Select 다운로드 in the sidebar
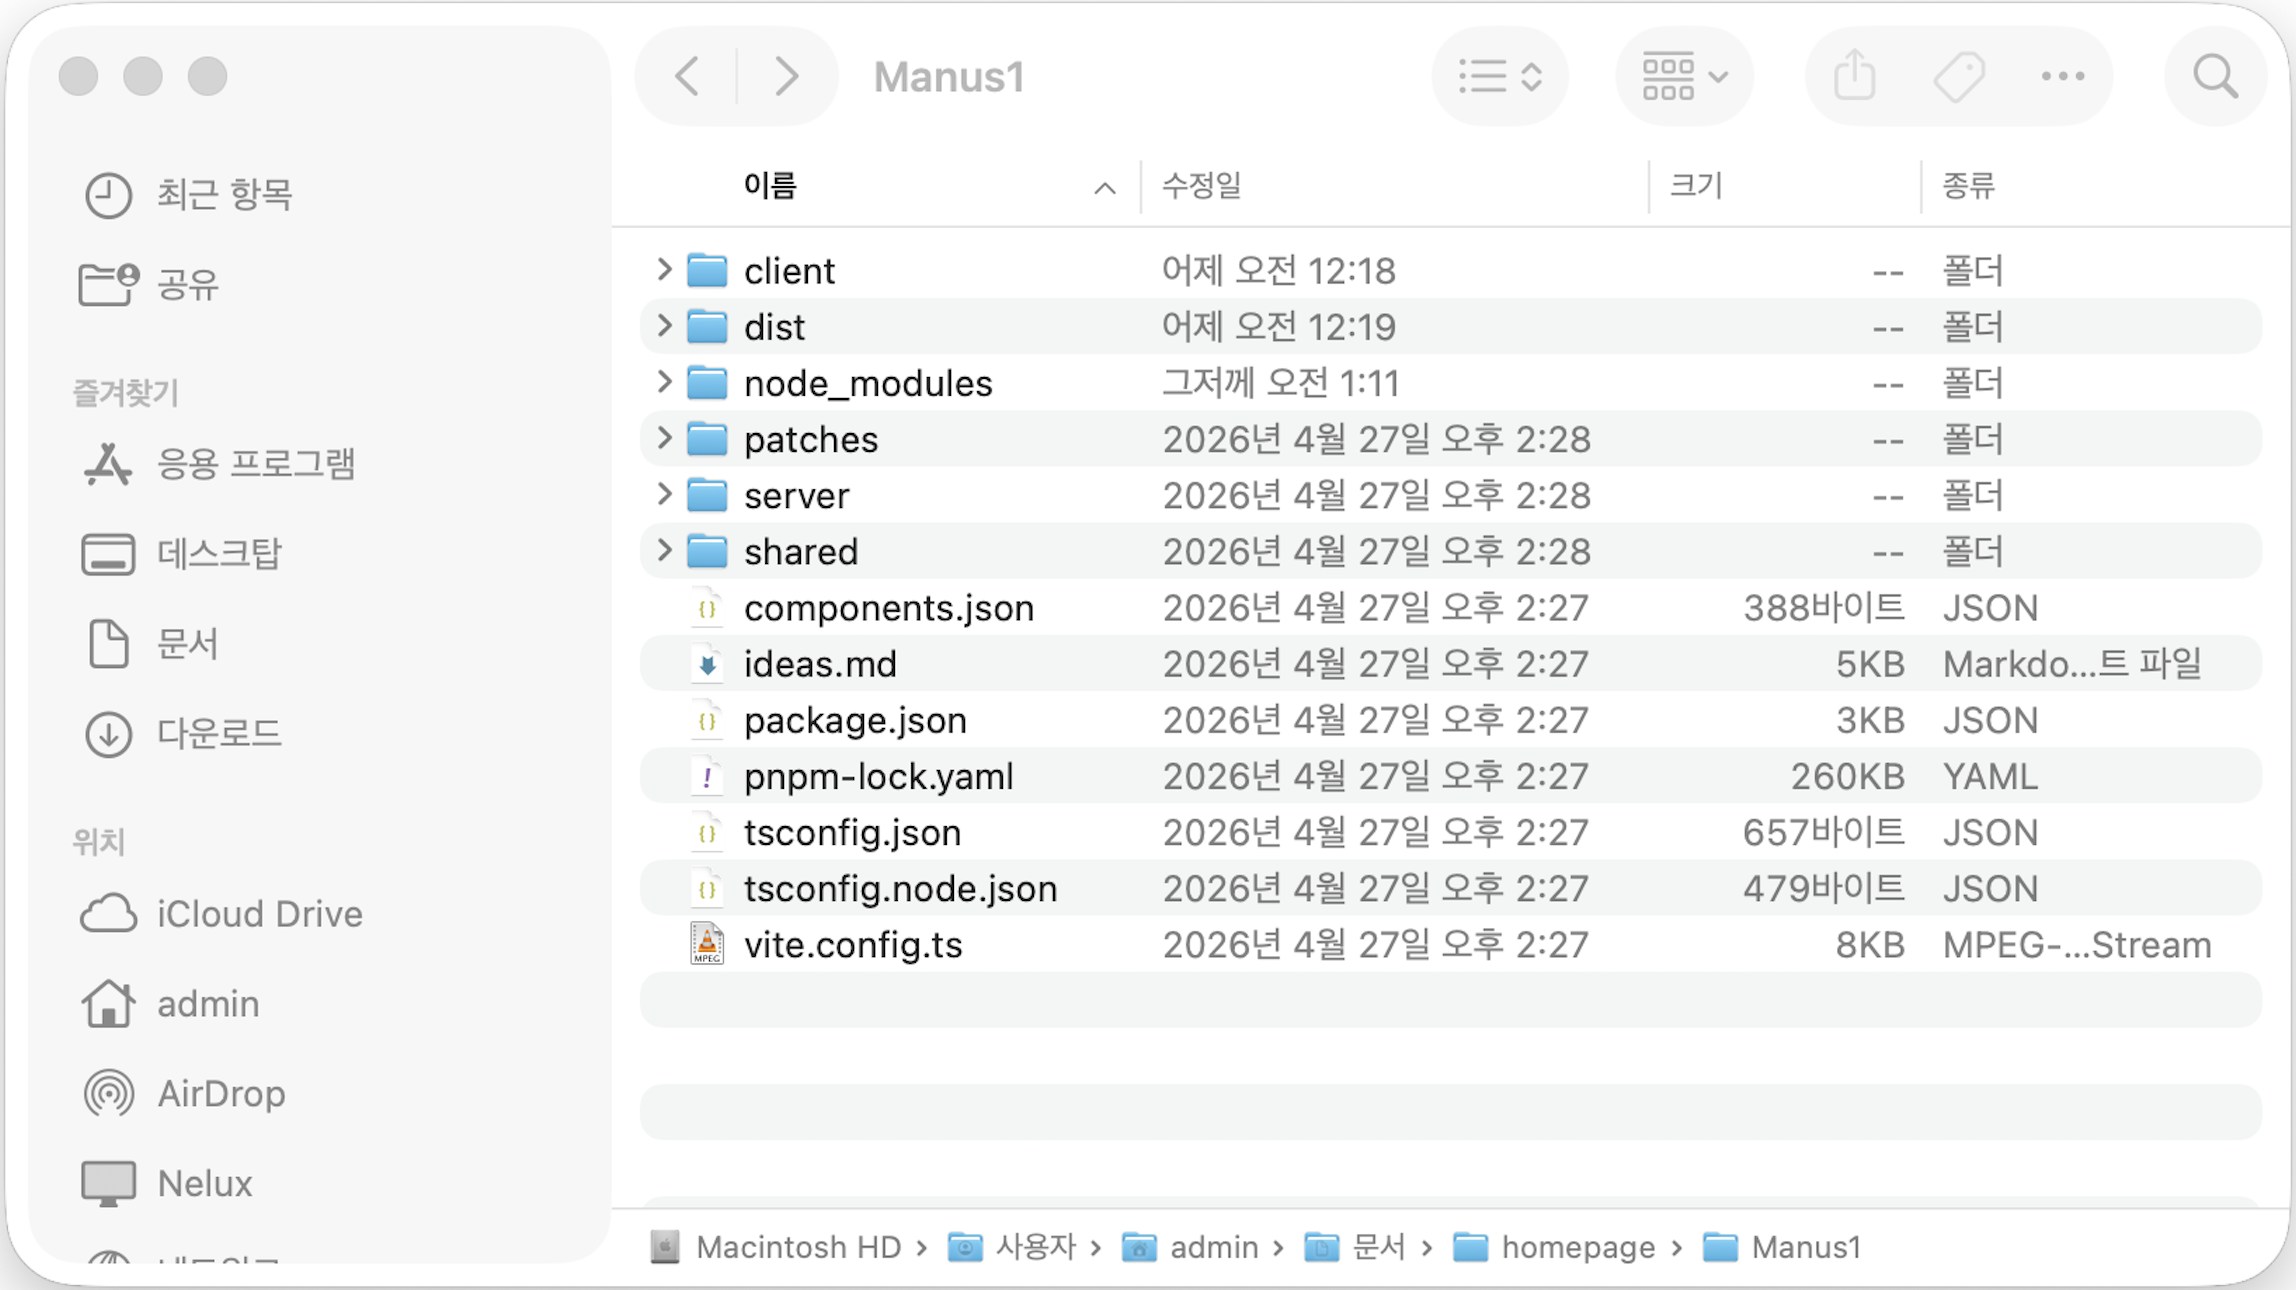The image size is (2296, 1290). click(218, 733)
